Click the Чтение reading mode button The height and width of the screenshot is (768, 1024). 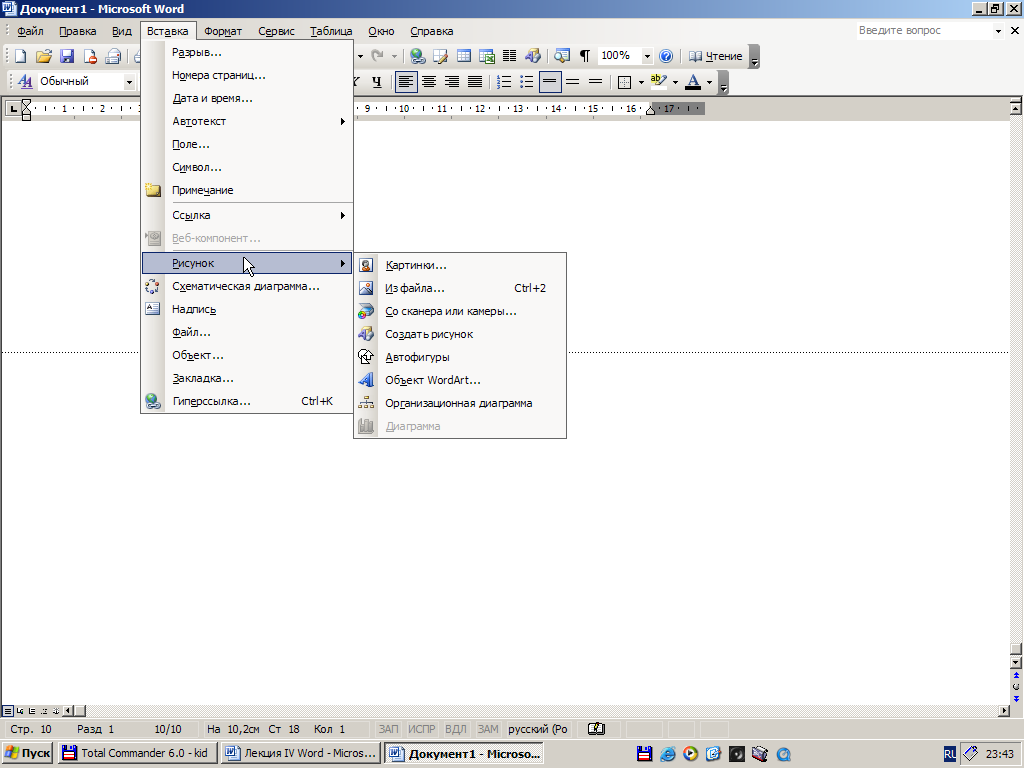pyautogui.click(x=716, y=56)
